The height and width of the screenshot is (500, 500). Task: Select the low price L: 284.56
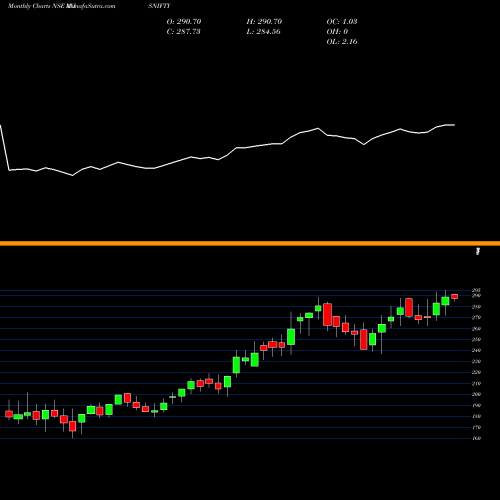point(264,32)
